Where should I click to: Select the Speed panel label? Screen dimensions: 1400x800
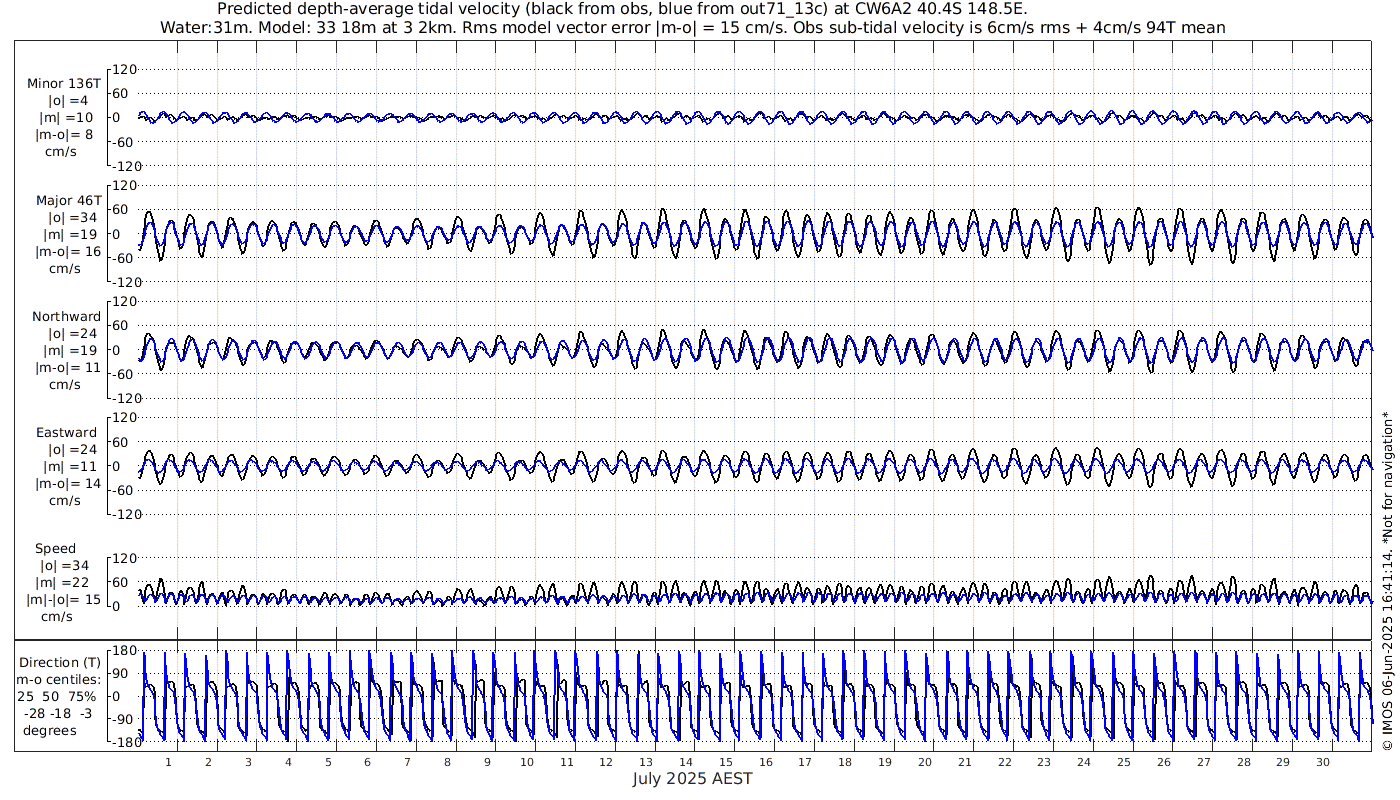tap(55, 549)
